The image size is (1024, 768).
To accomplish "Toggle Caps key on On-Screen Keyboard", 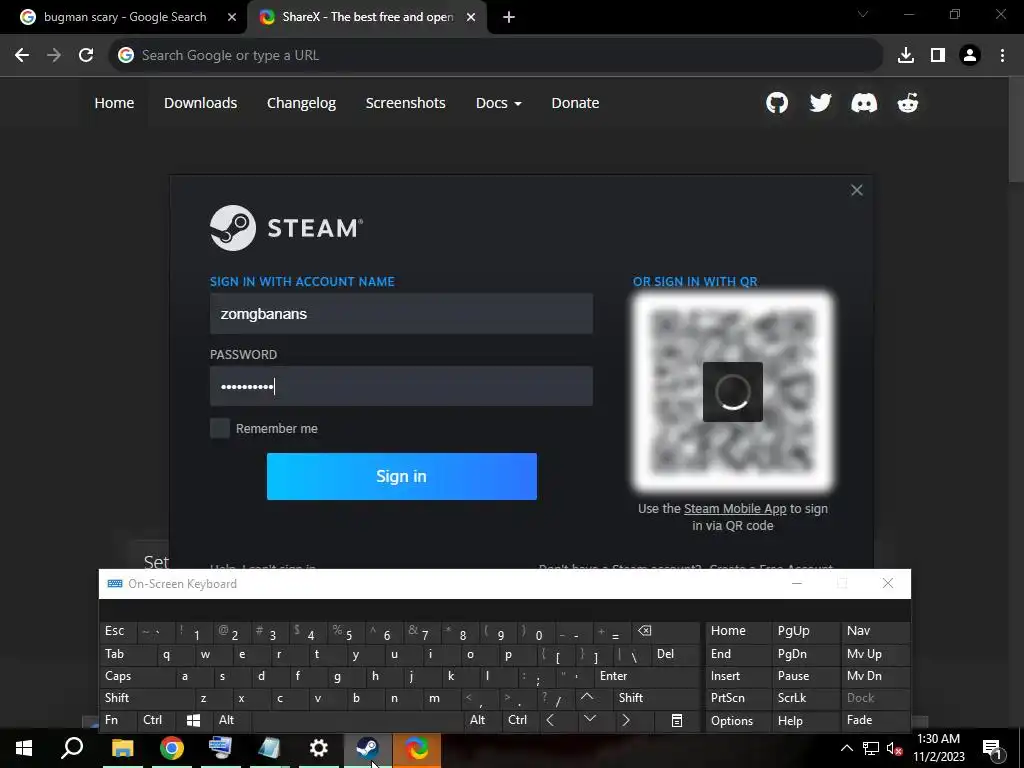I will tap(136, 676).
